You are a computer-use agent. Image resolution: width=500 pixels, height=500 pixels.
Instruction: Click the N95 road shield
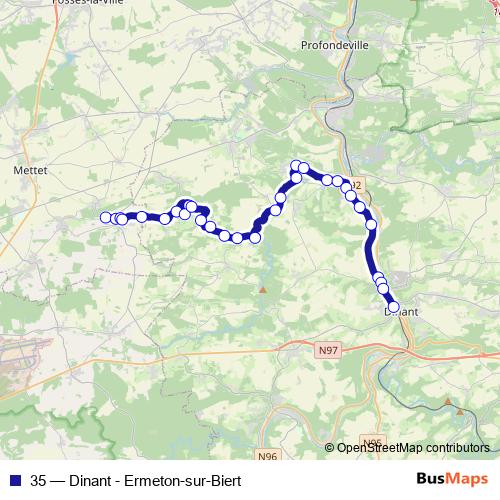click(x=373, y=441)
